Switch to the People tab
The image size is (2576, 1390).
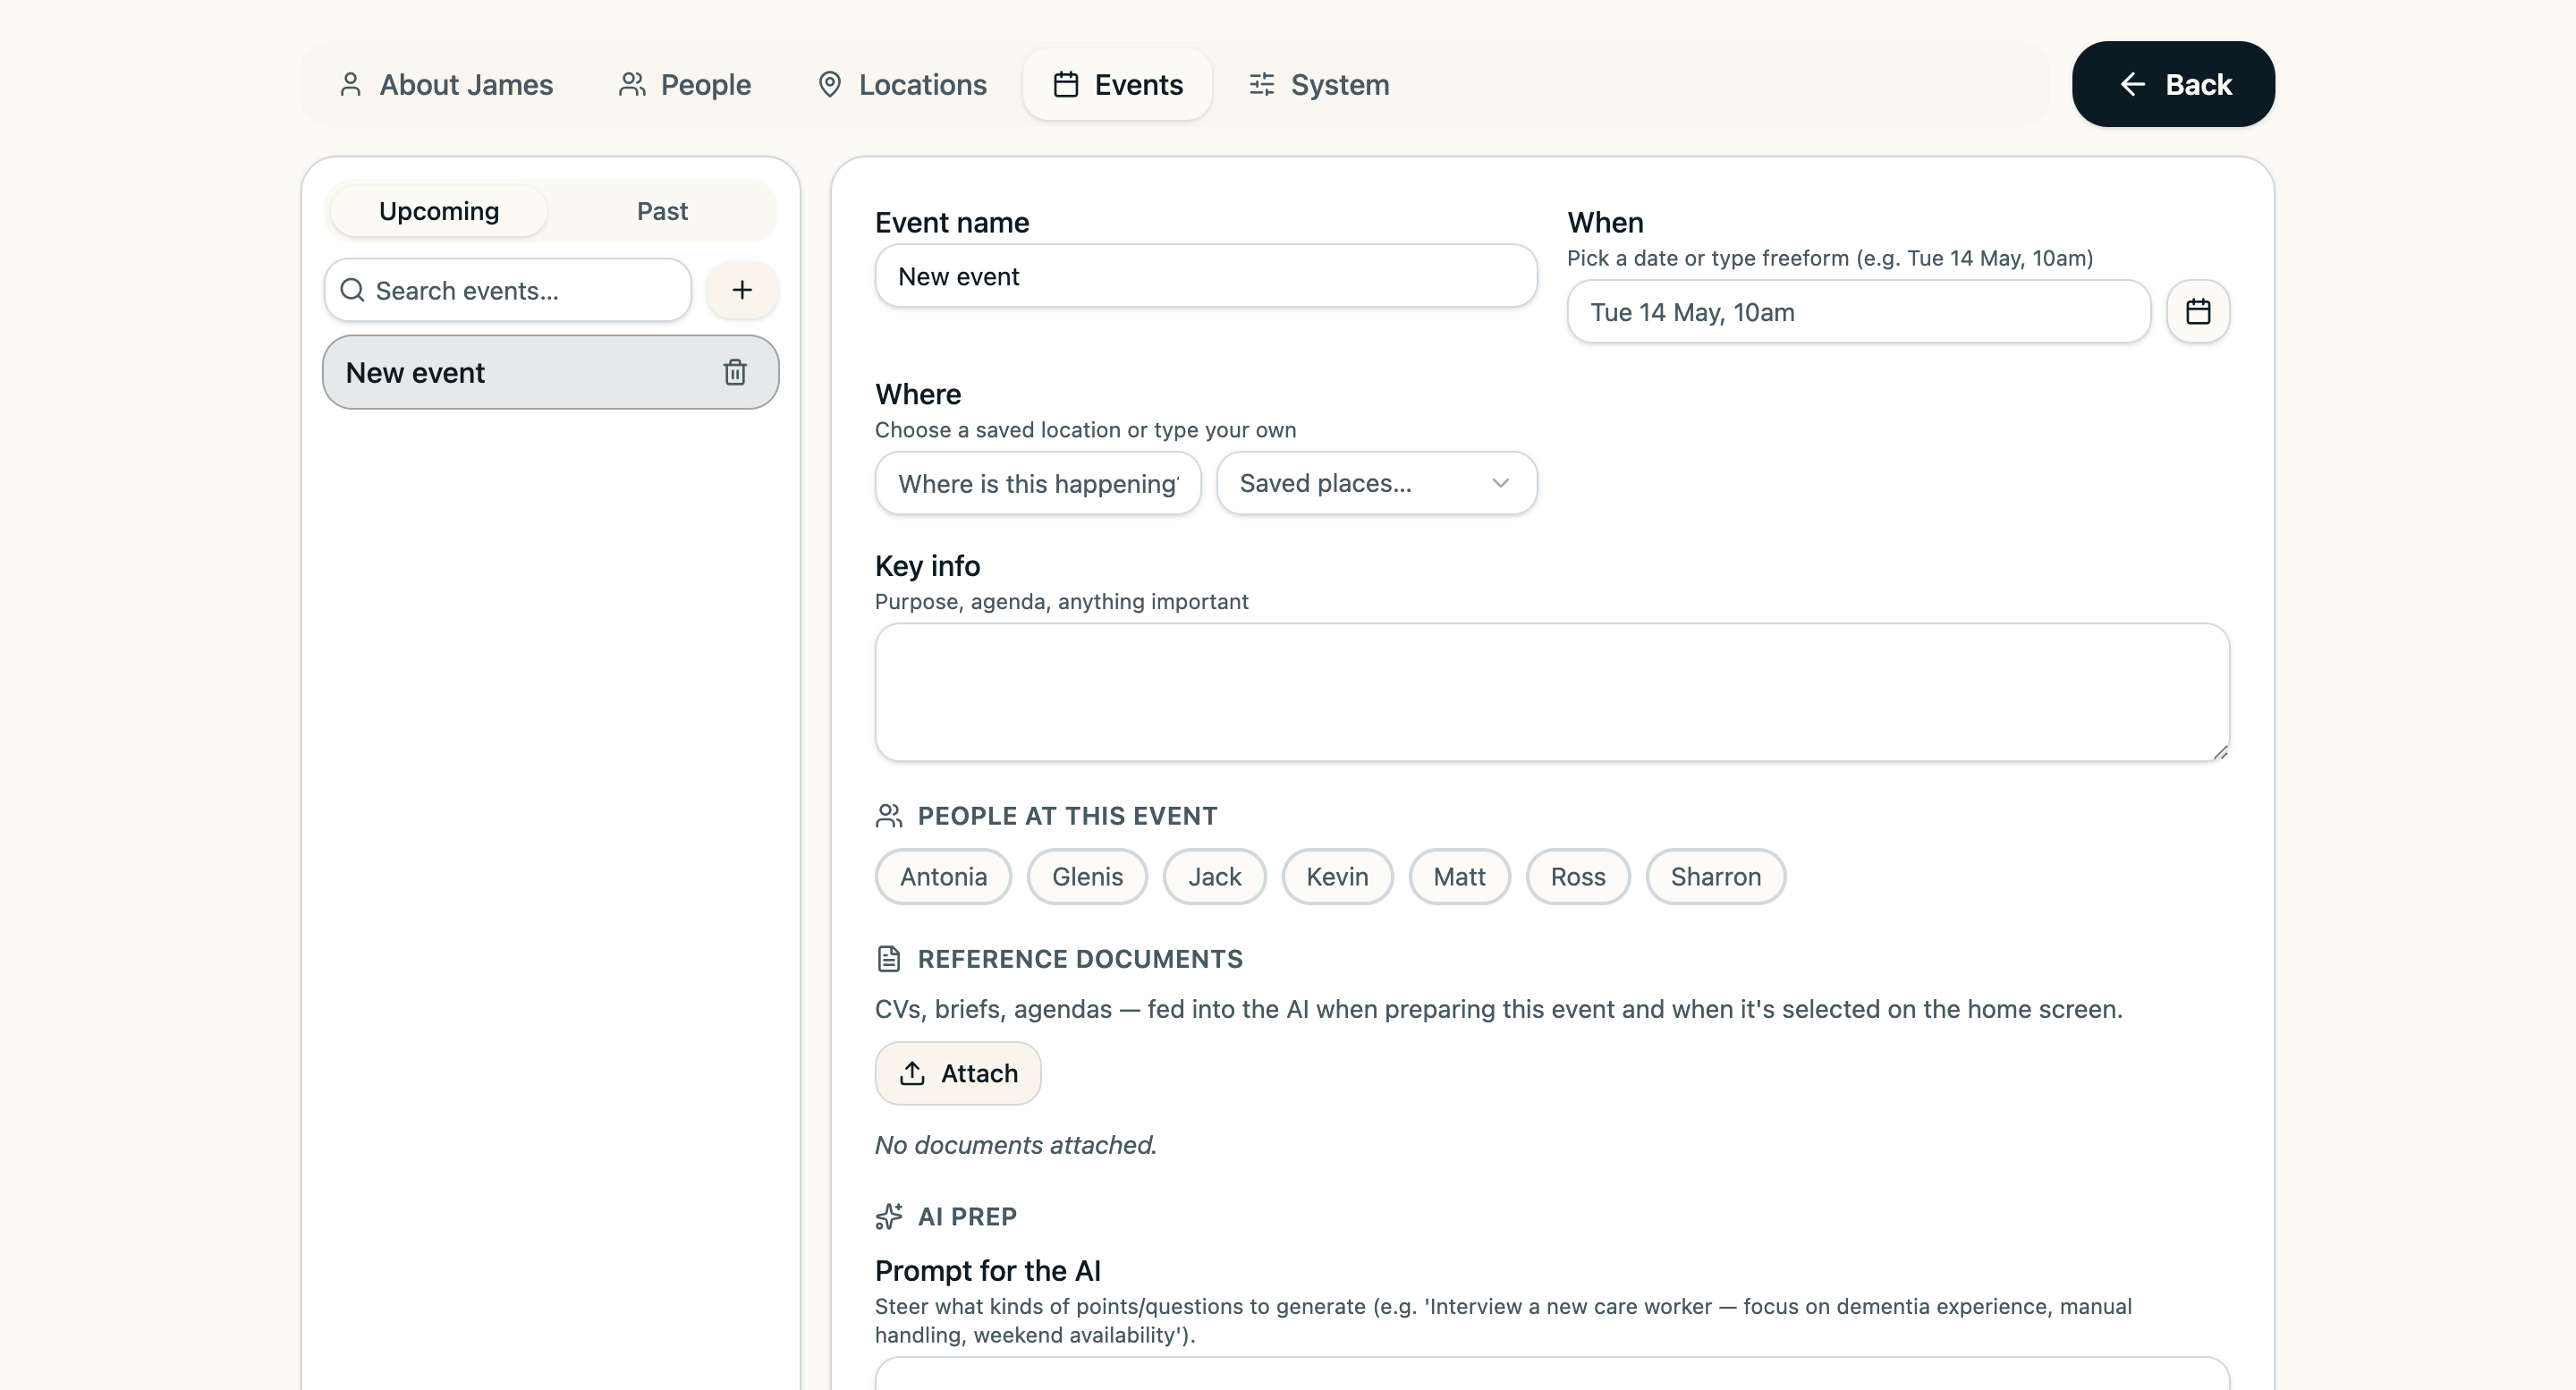tap(685, 84)
